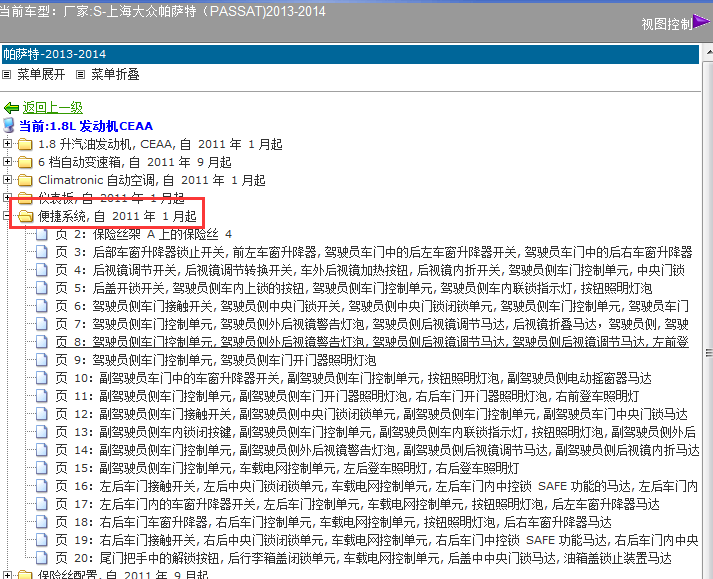The image size is (713, 579).
Task: Click document icon beside 页 10
Action: pyautogui.click(x=42, y=378)
